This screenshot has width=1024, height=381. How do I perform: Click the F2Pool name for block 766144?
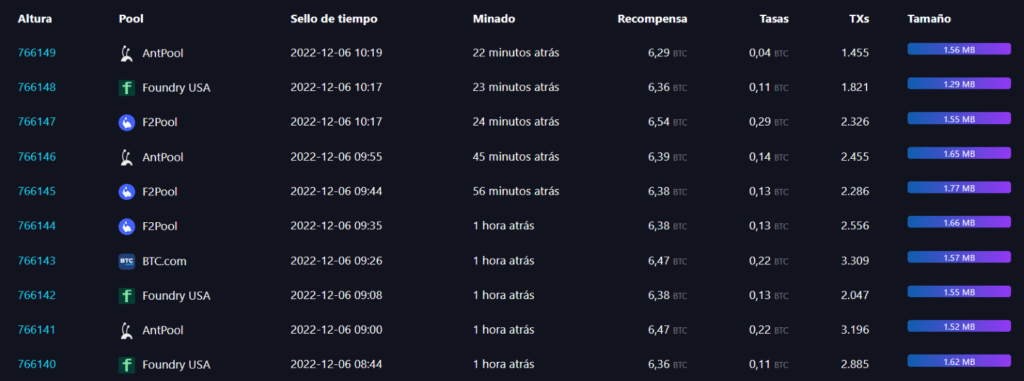coord(160,226)
